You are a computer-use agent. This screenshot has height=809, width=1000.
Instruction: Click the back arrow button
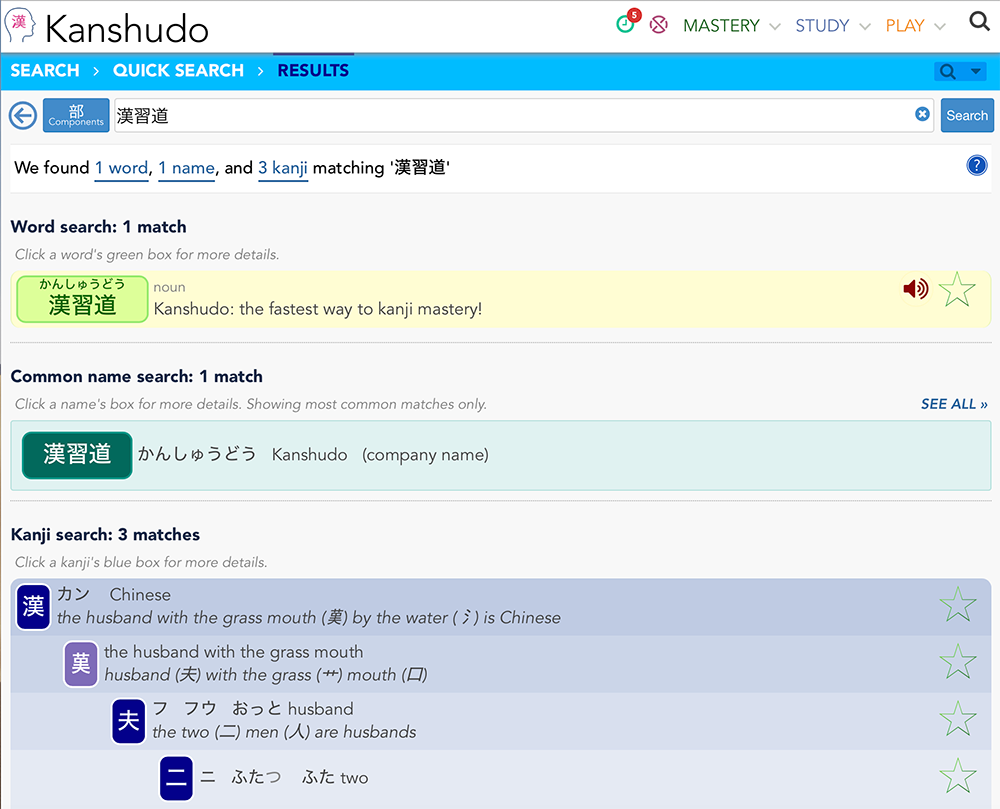click(23, 115)
